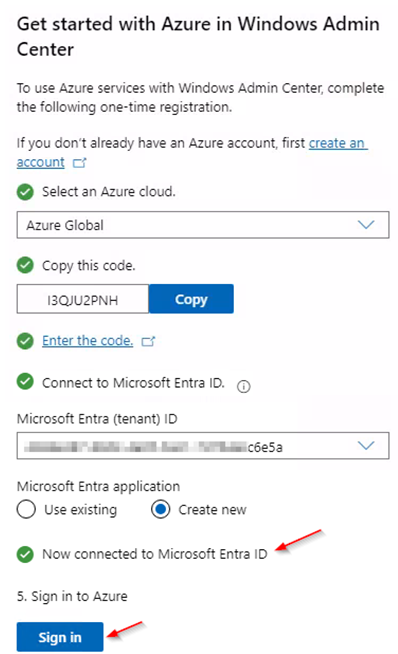Click external link icon after create an account
The image size is (398, 654).
79,163
